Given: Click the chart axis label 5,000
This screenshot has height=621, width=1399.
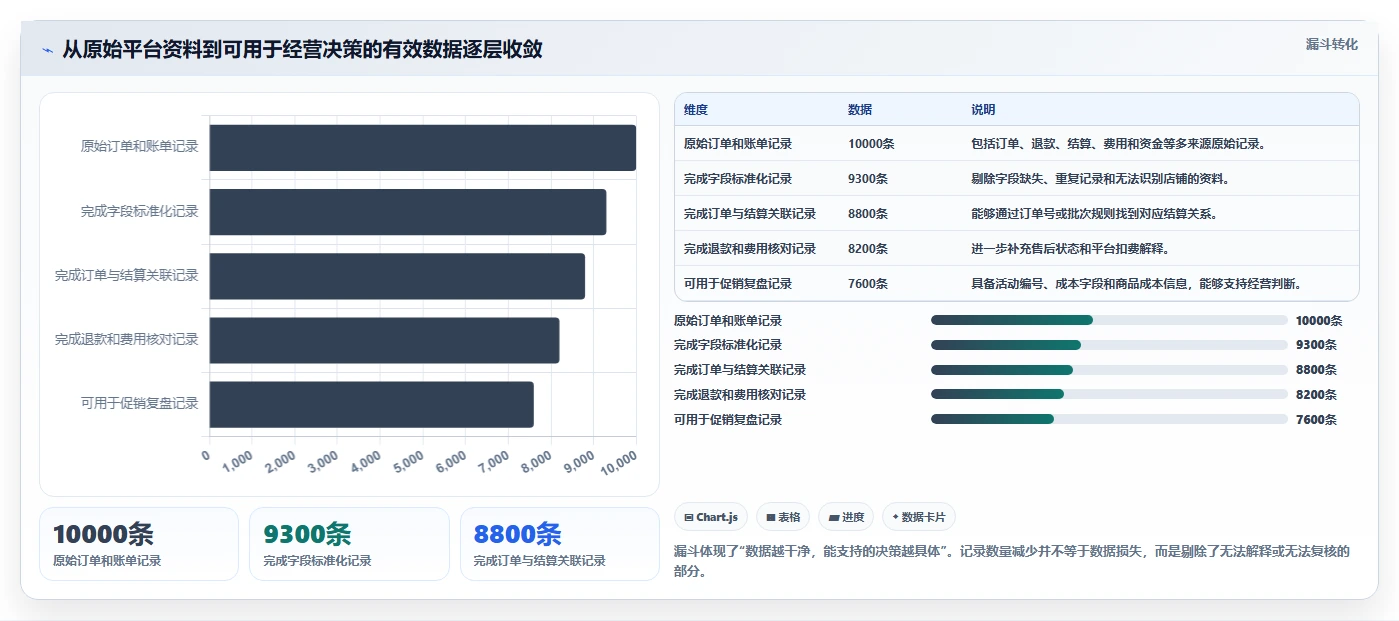Looking at the screenshot, I should pos(409,461).
